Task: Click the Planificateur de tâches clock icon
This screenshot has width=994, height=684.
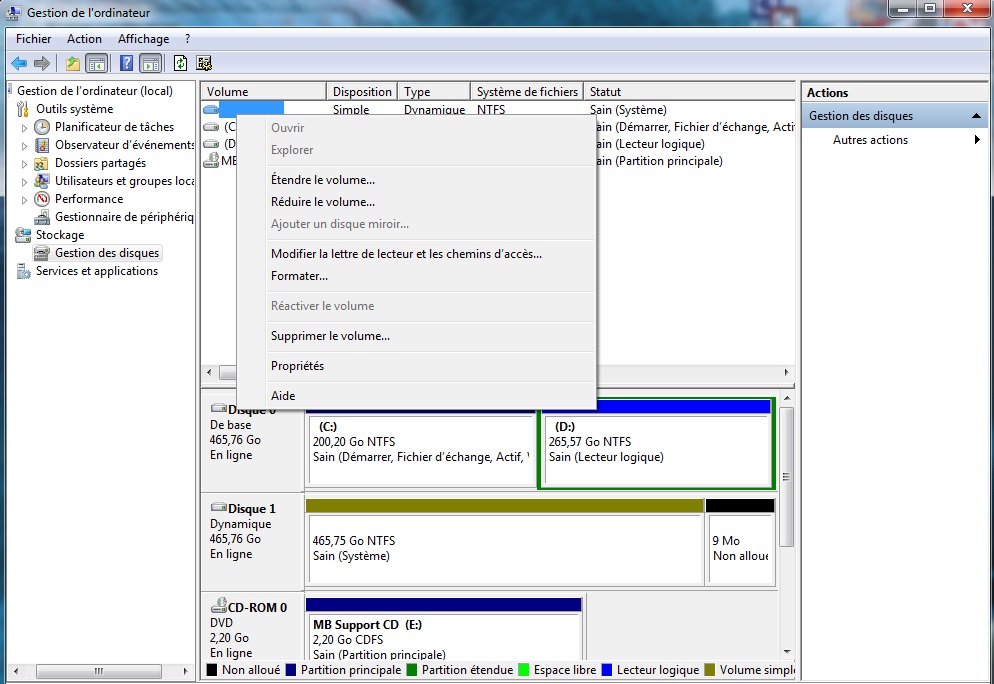Action: pos(42,127)
